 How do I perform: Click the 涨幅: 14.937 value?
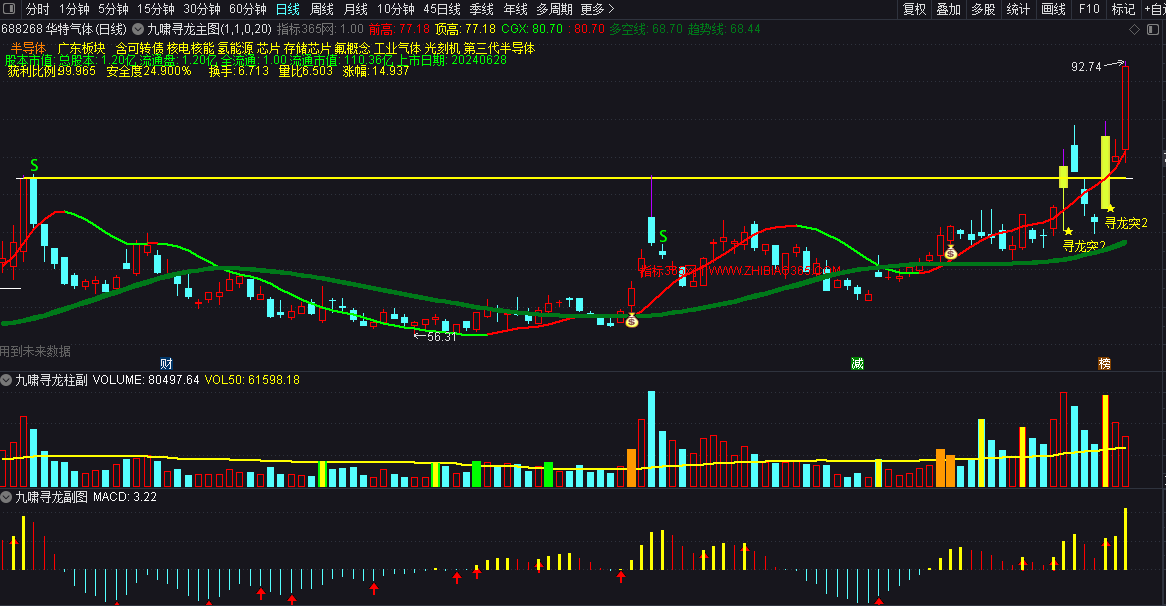click(376, 71)
